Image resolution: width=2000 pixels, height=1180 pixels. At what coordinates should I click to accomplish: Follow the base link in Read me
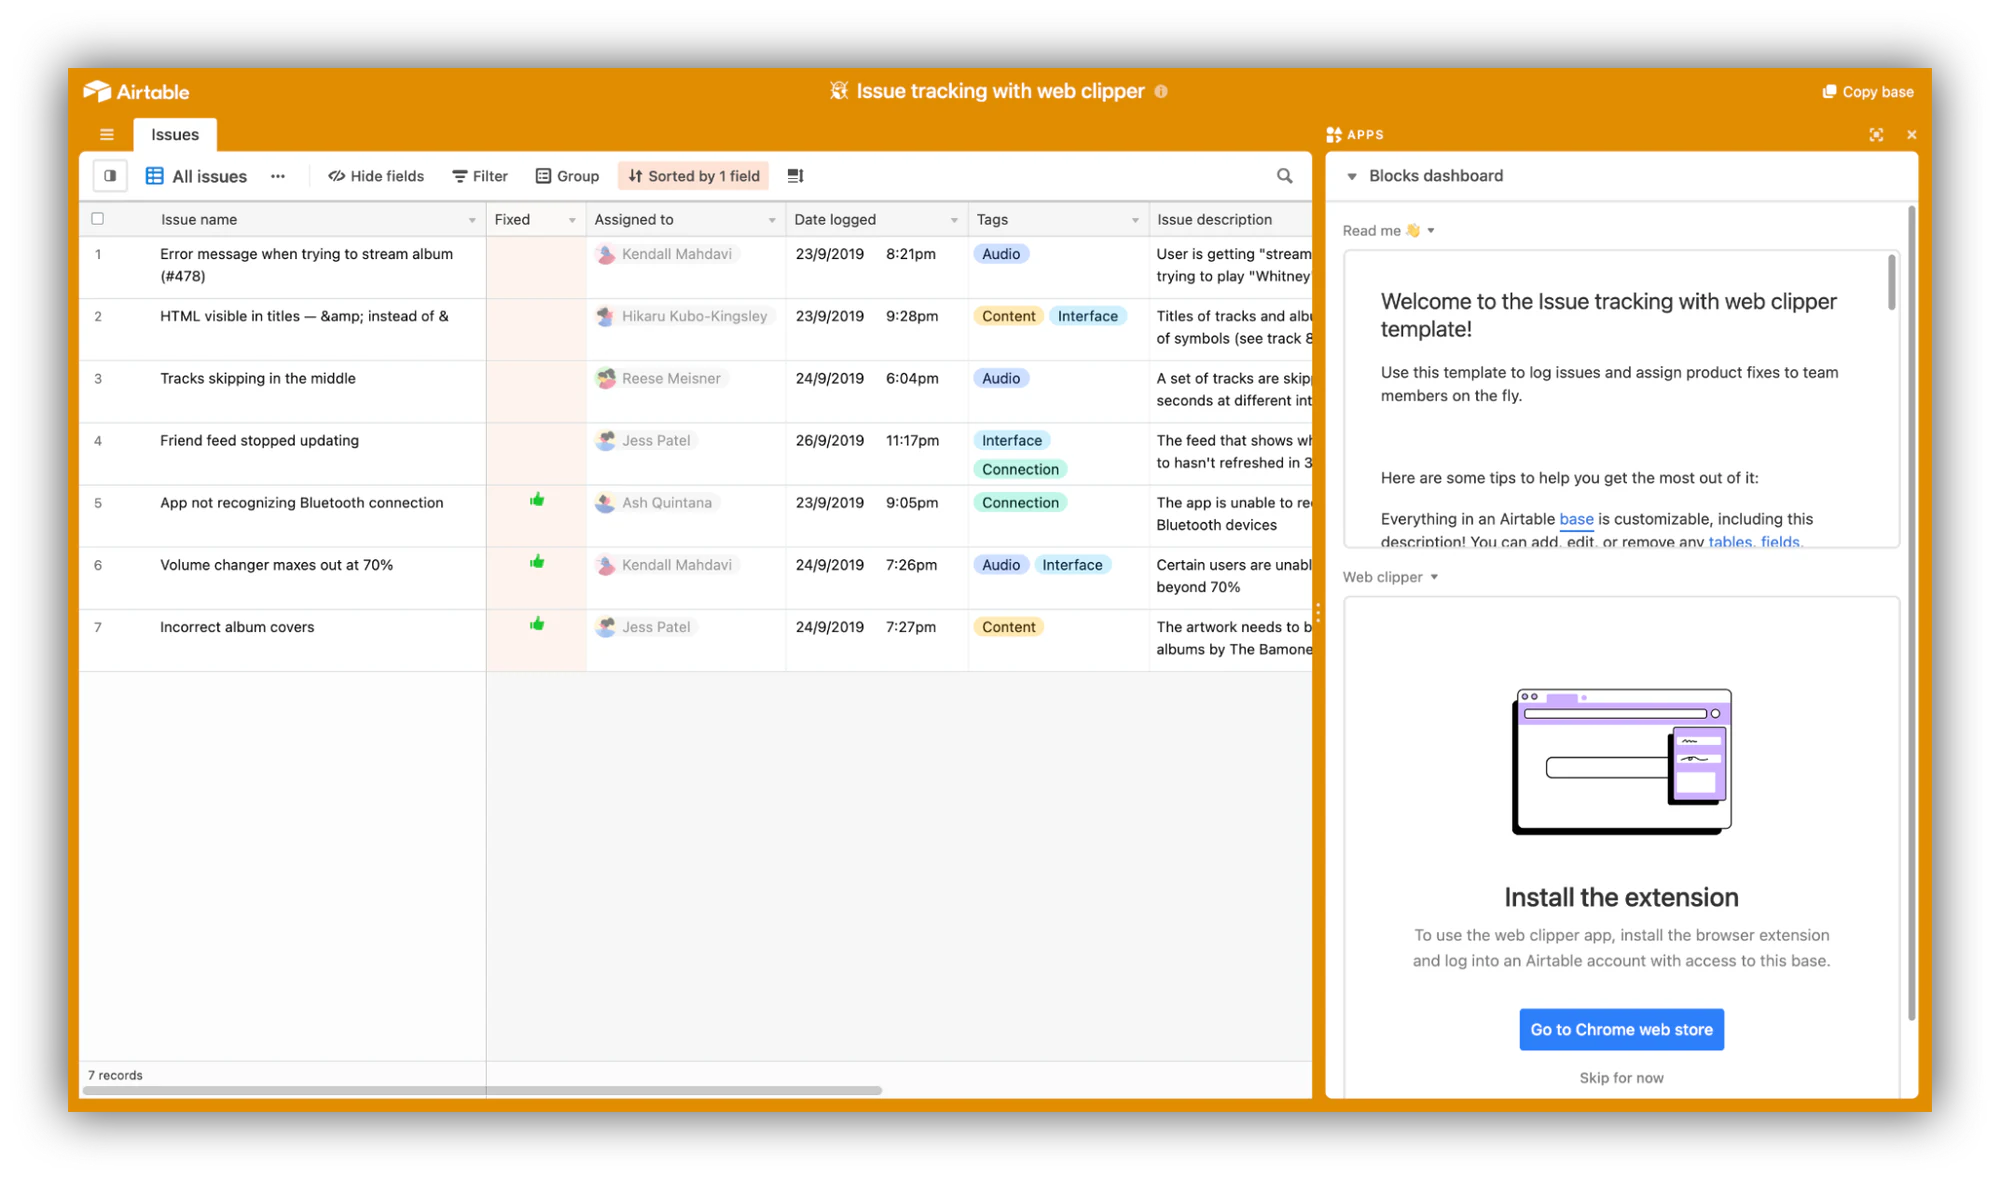coord(1576,519)
